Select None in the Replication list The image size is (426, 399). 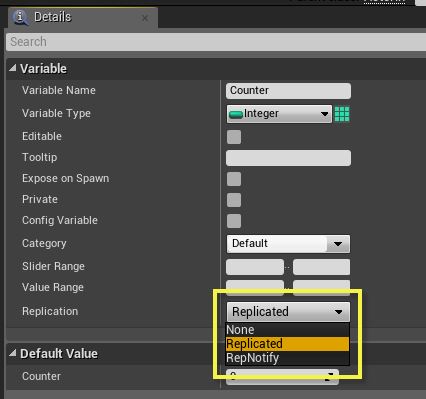click(287, 330)
